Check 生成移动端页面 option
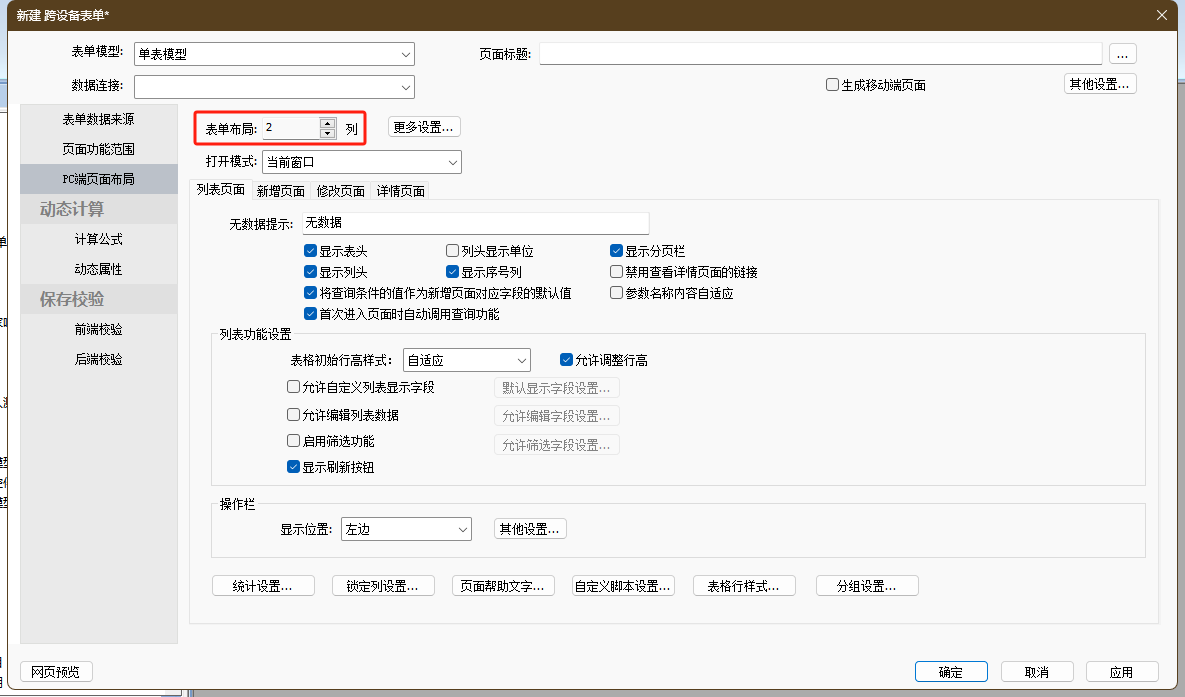1185x697 pixels. point(832,85)
